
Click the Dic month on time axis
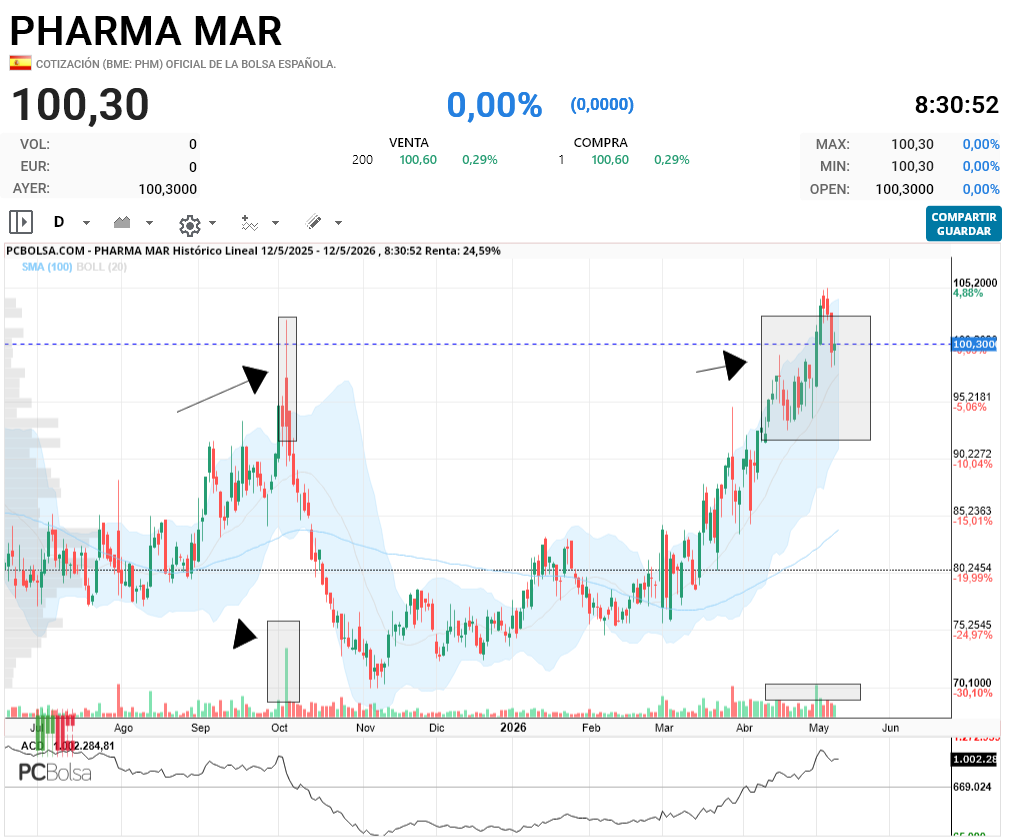point(437,728)
